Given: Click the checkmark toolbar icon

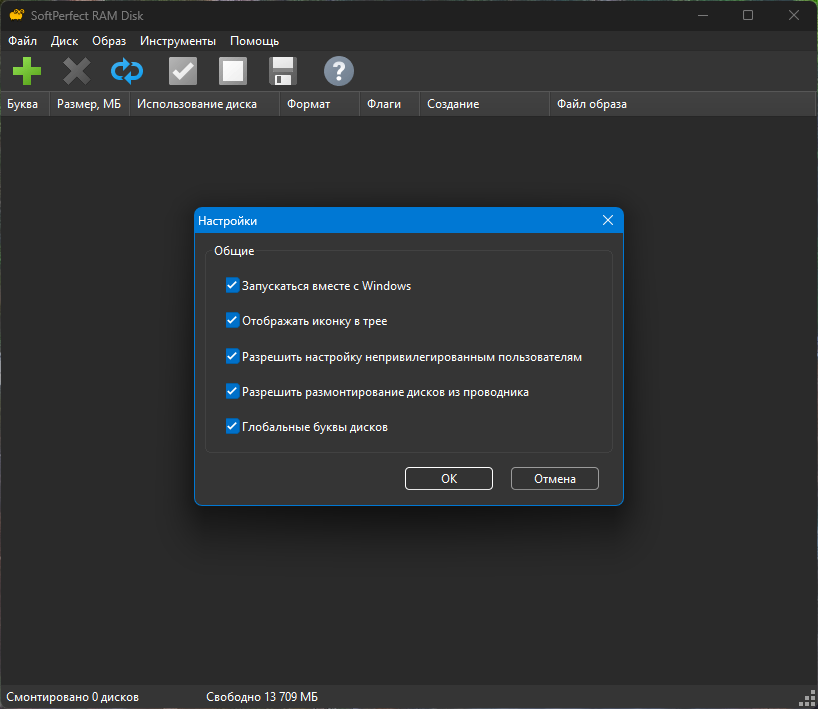Looking at the screenshot, I should [x=183, y=71].
